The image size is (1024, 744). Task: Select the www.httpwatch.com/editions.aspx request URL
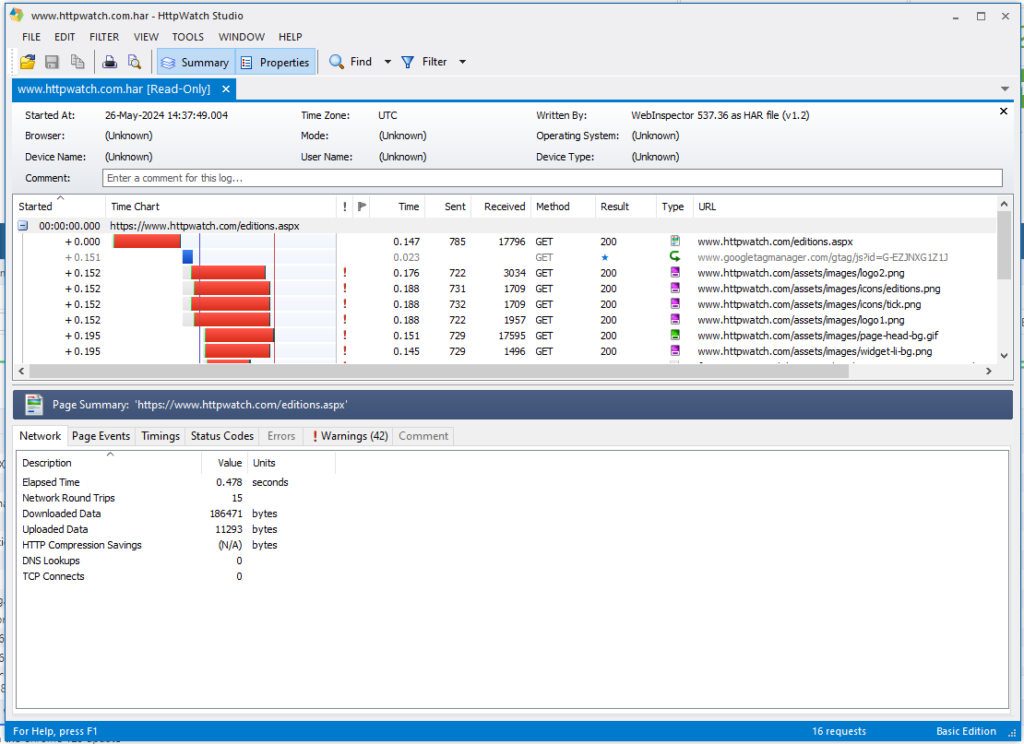click(775, 242)
